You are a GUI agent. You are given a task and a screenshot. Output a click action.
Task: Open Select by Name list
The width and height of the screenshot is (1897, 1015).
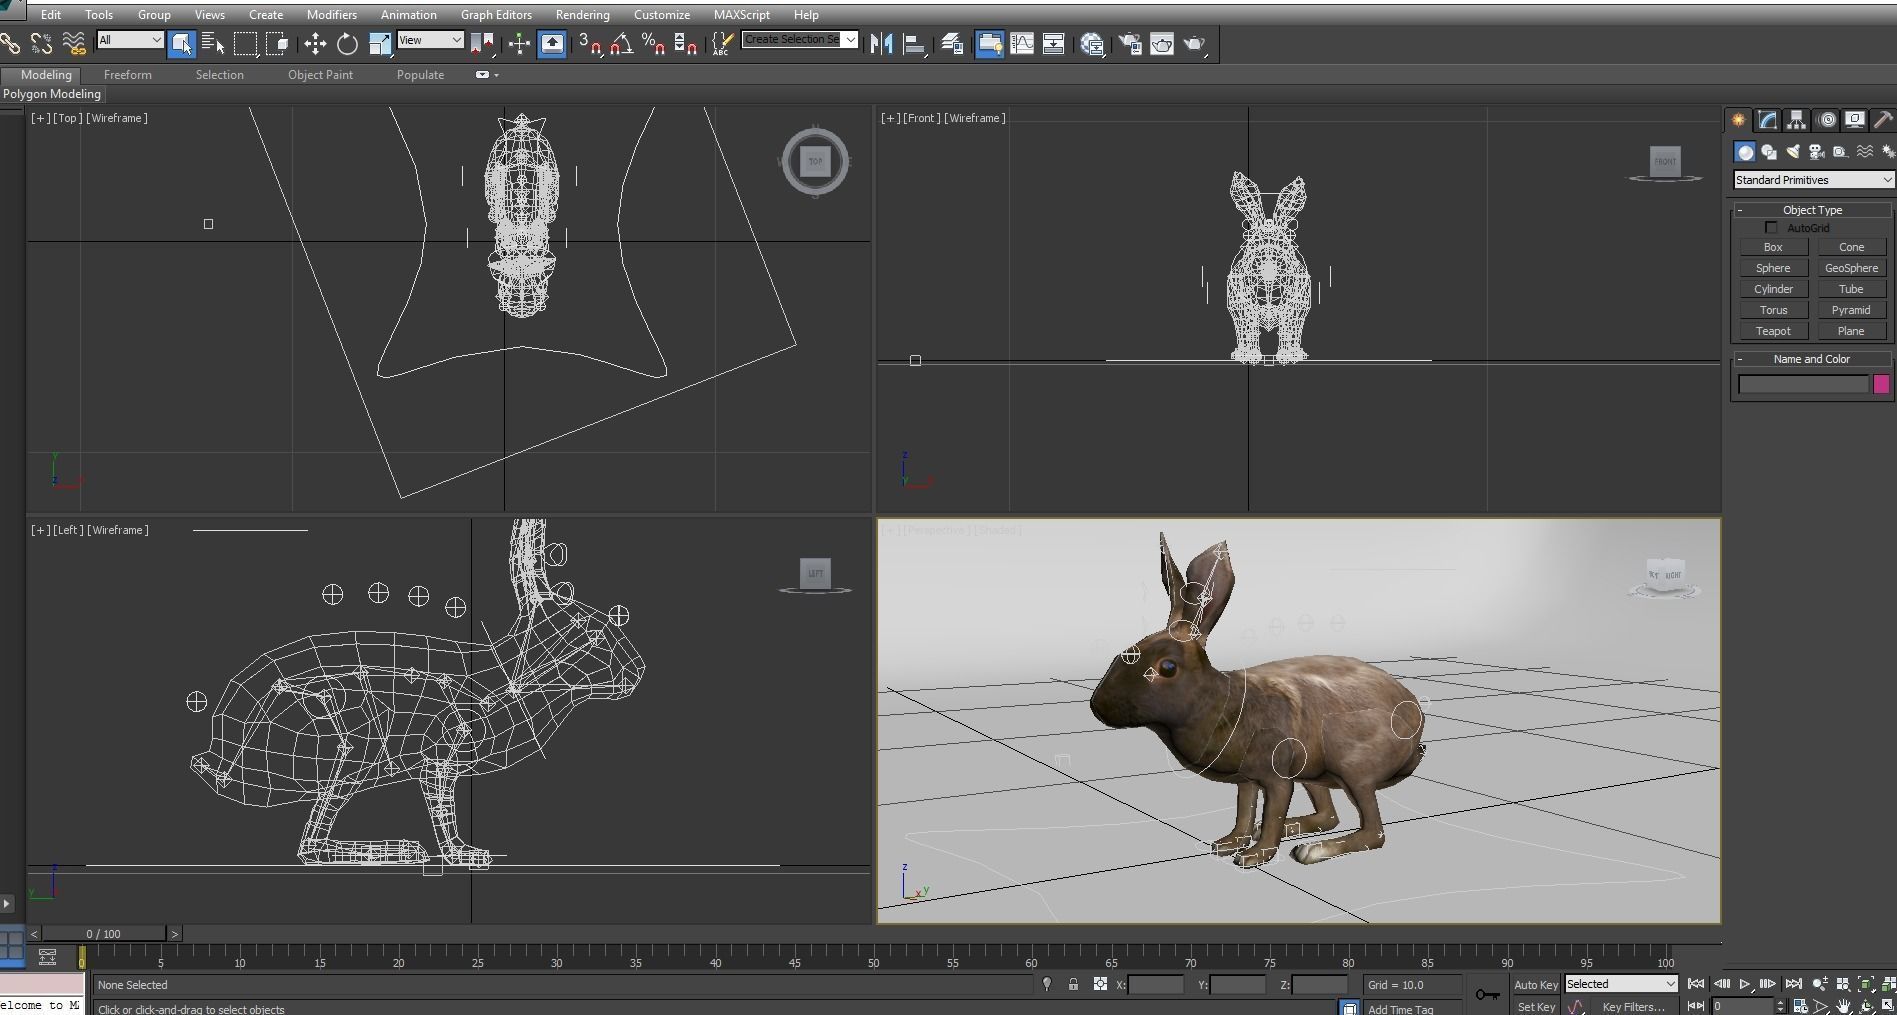tap(213, 43)
